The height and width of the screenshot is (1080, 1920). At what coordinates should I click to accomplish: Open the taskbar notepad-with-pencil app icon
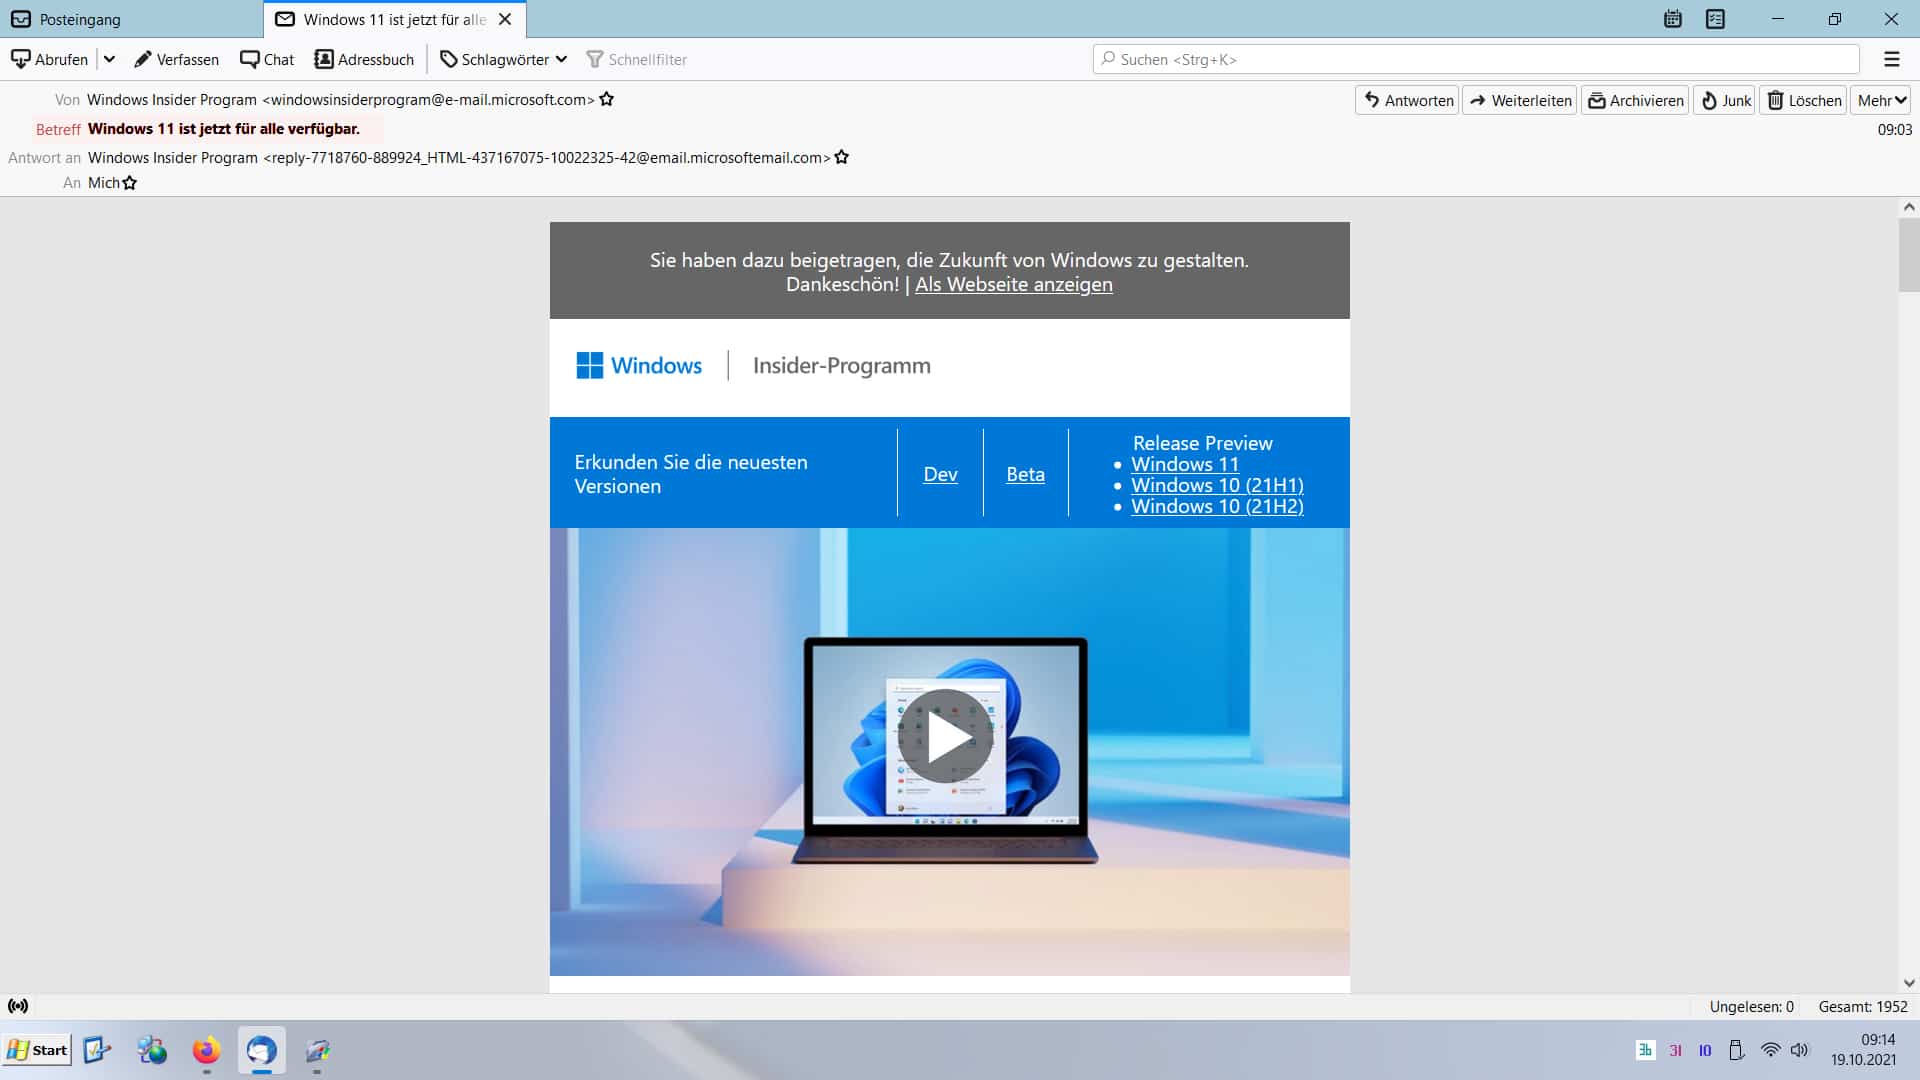[x=97, y=1050]
